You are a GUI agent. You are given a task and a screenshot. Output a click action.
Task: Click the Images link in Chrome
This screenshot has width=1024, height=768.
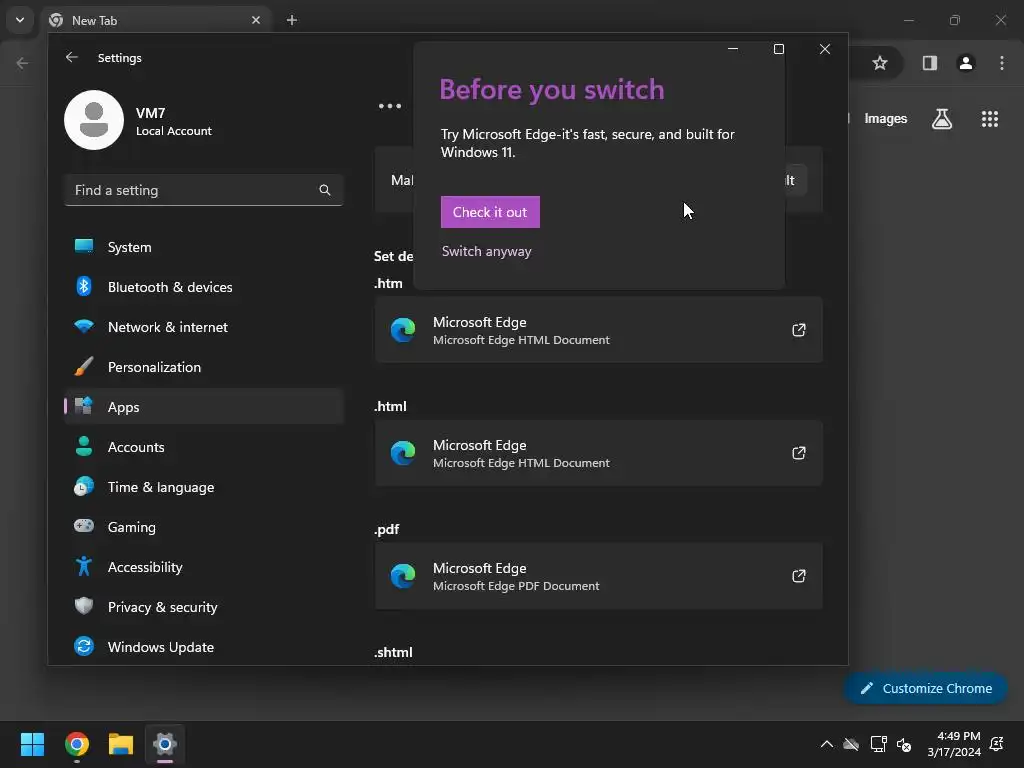pyautogui.click(x=886, y=119)
